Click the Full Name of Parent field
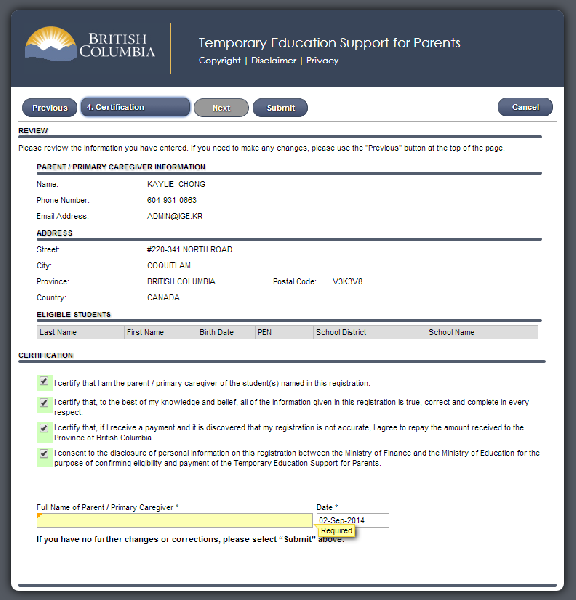 click(x=175, y=520)
